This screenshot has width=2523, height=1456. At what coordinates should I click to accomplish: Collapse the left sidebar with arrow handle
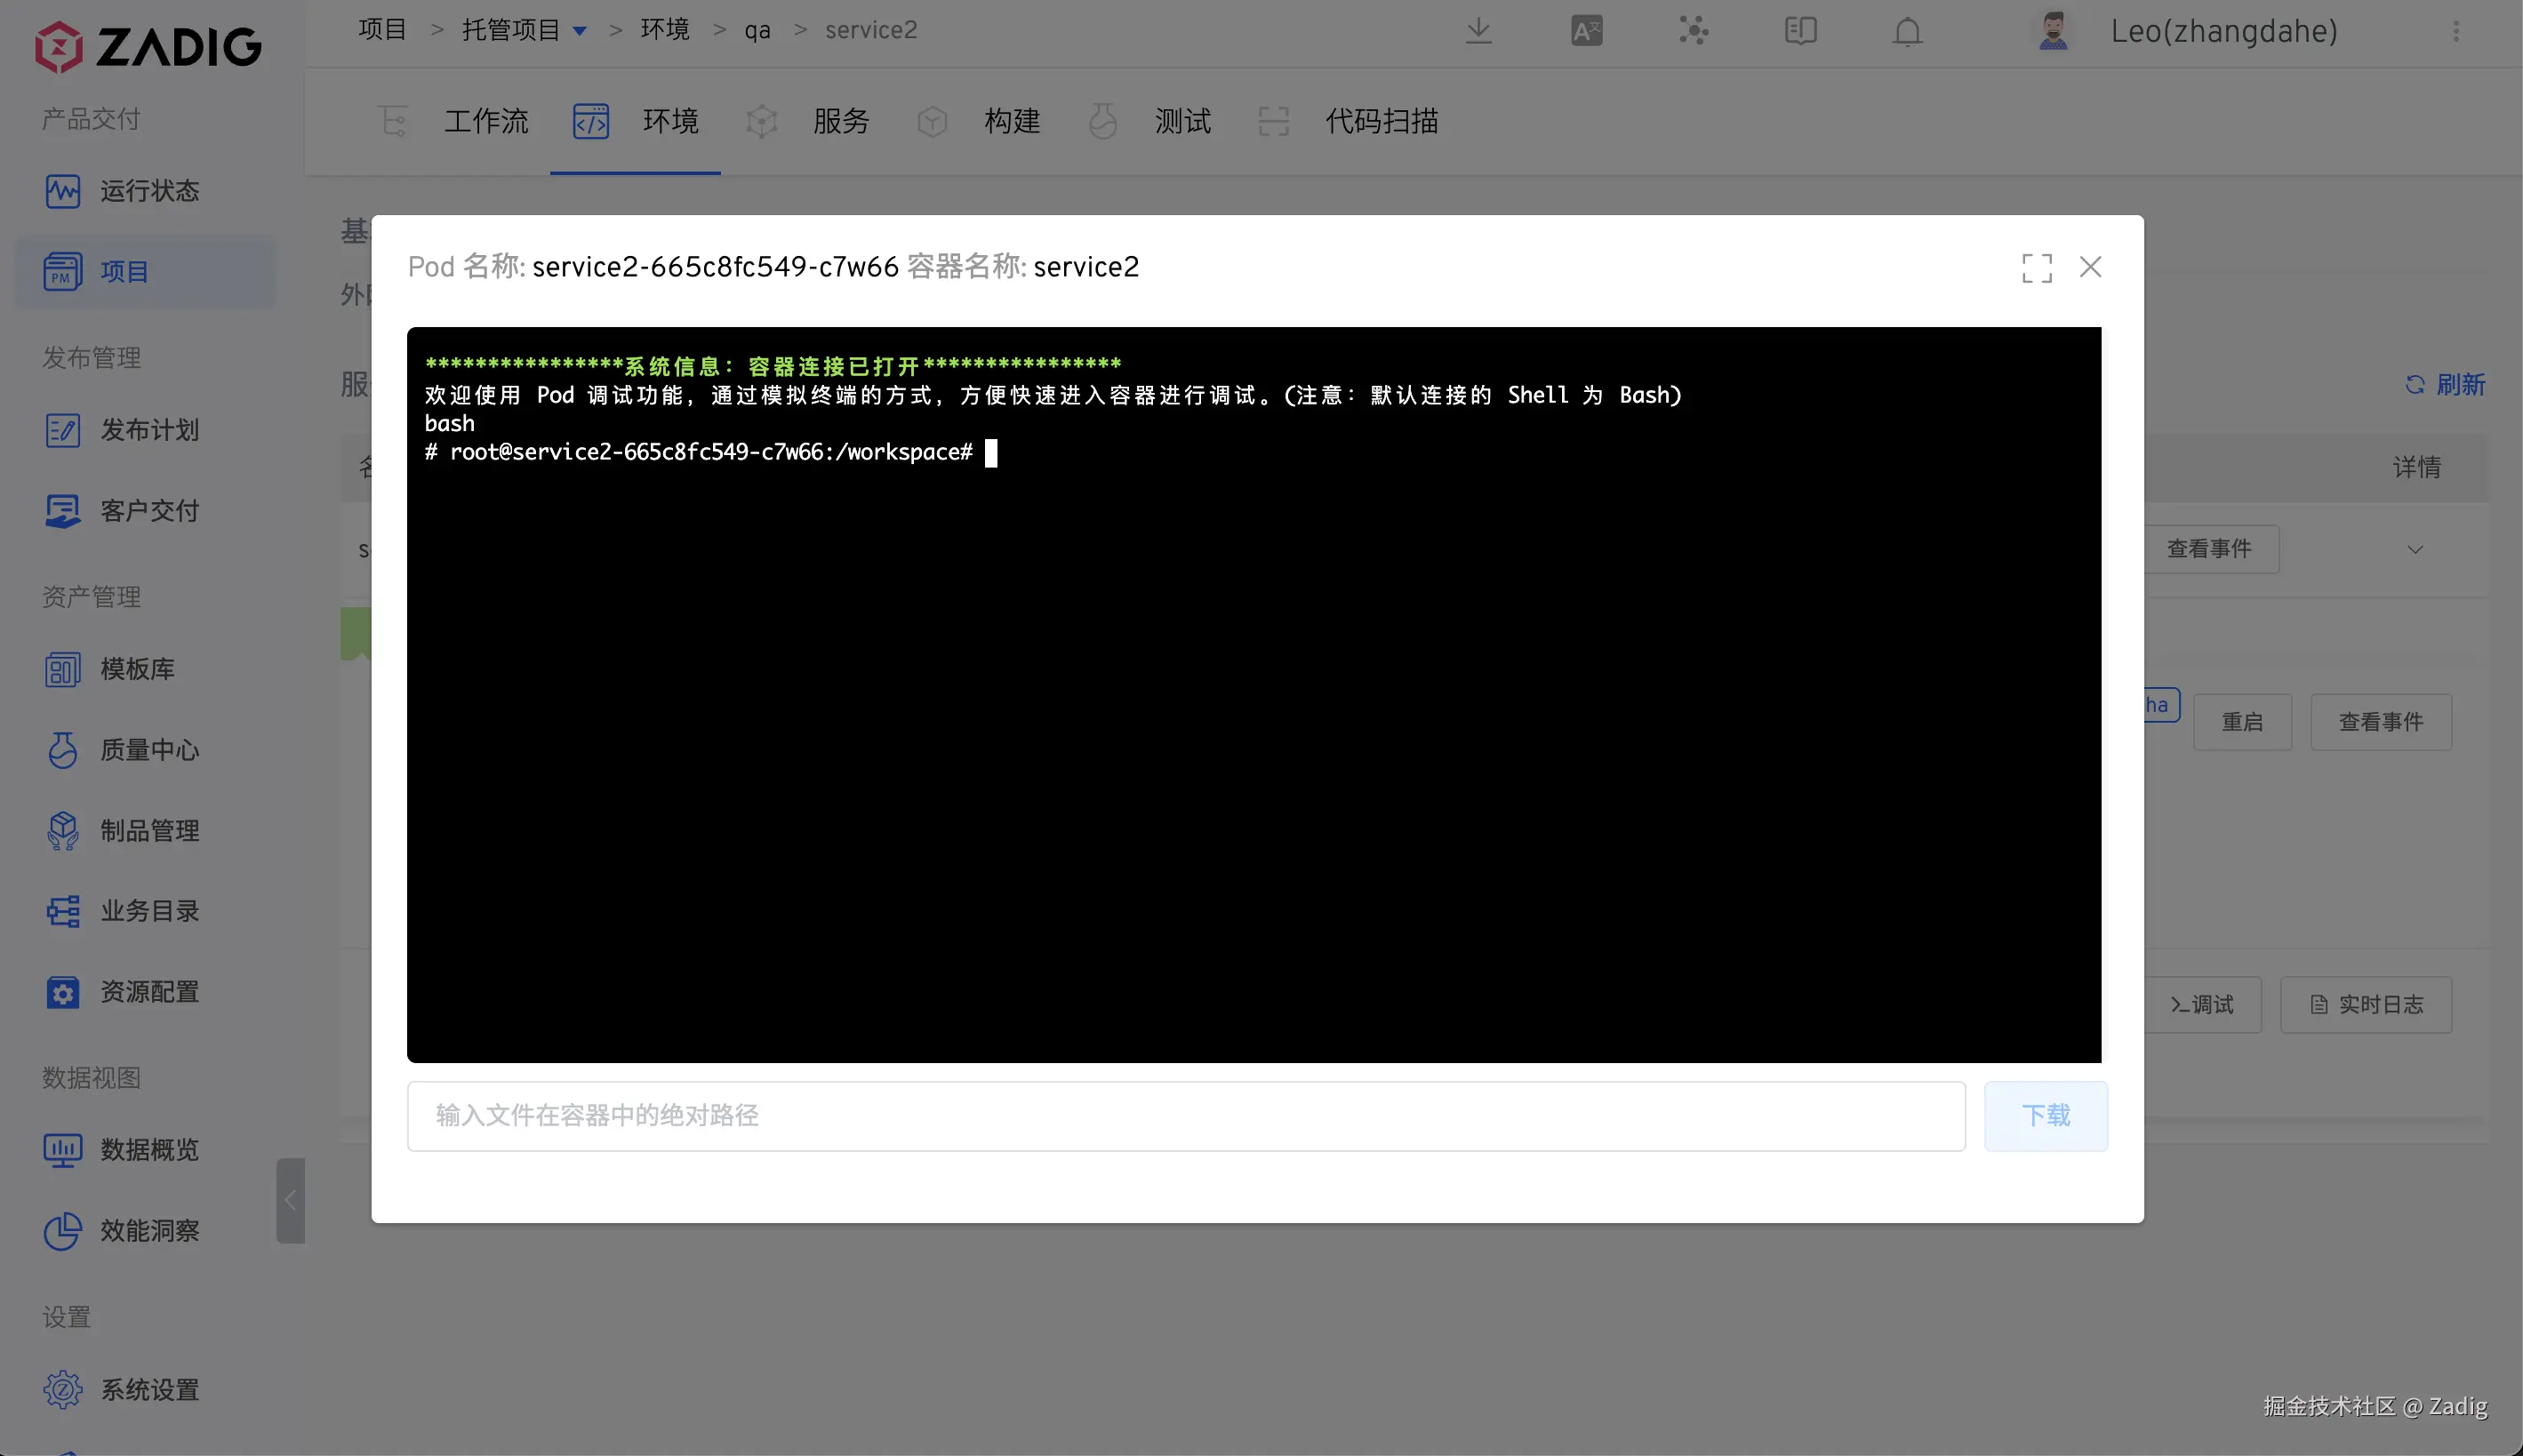[x=290, y=1200]
